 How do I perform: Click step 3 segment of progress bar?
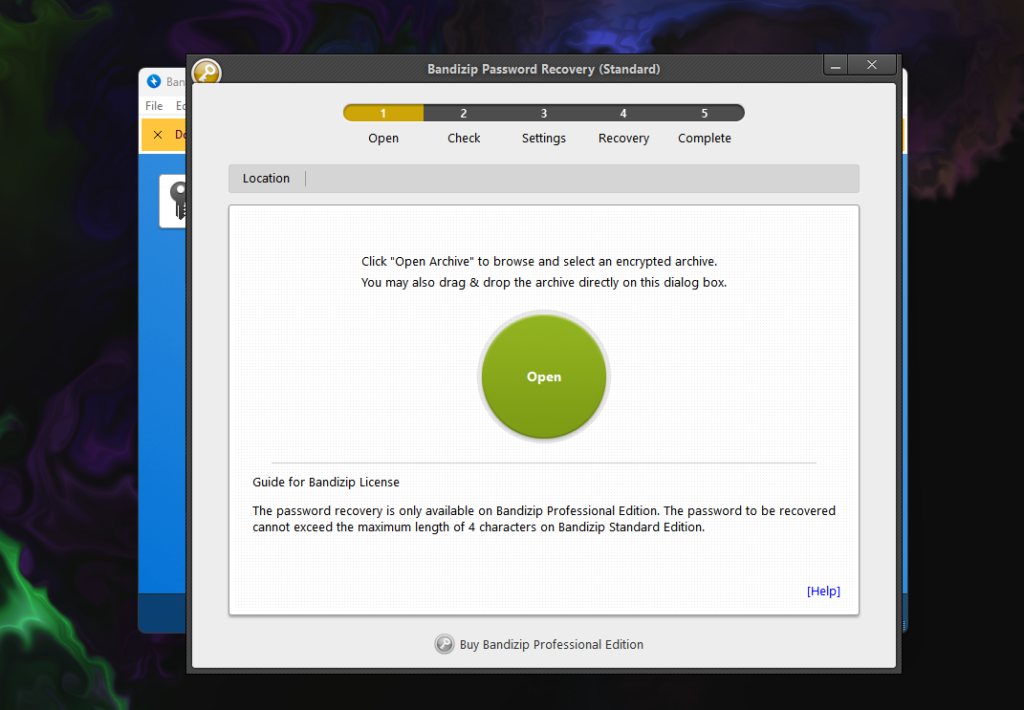click(544, 113)
